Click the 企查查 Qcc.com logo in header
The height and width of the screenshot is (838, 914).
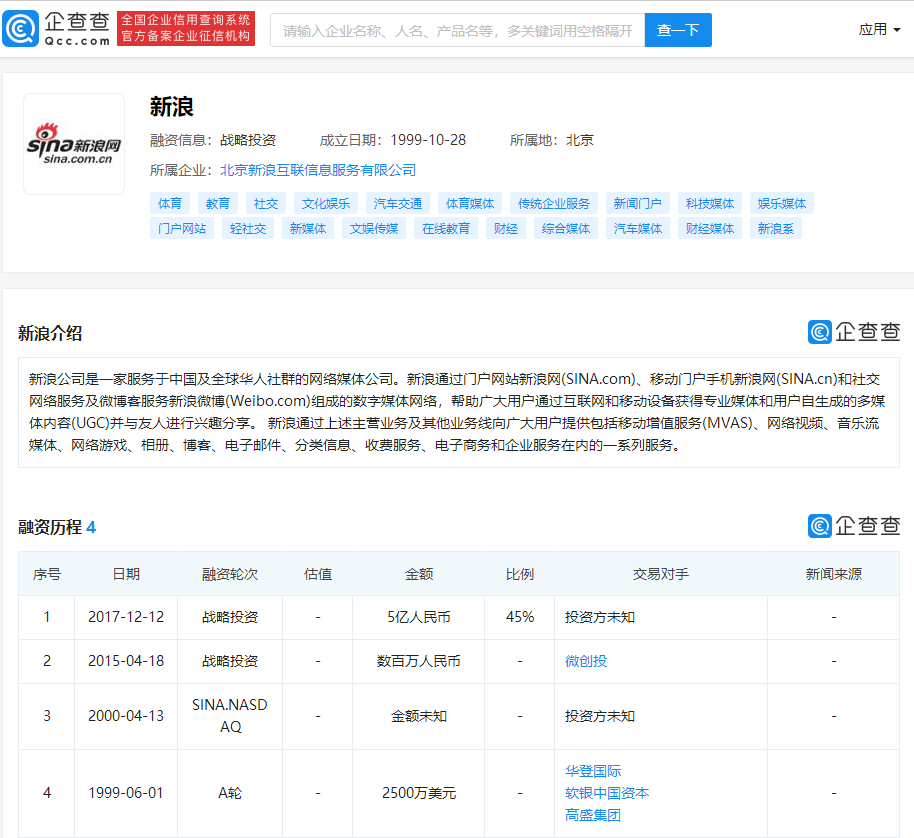click(x=56, y=29)
